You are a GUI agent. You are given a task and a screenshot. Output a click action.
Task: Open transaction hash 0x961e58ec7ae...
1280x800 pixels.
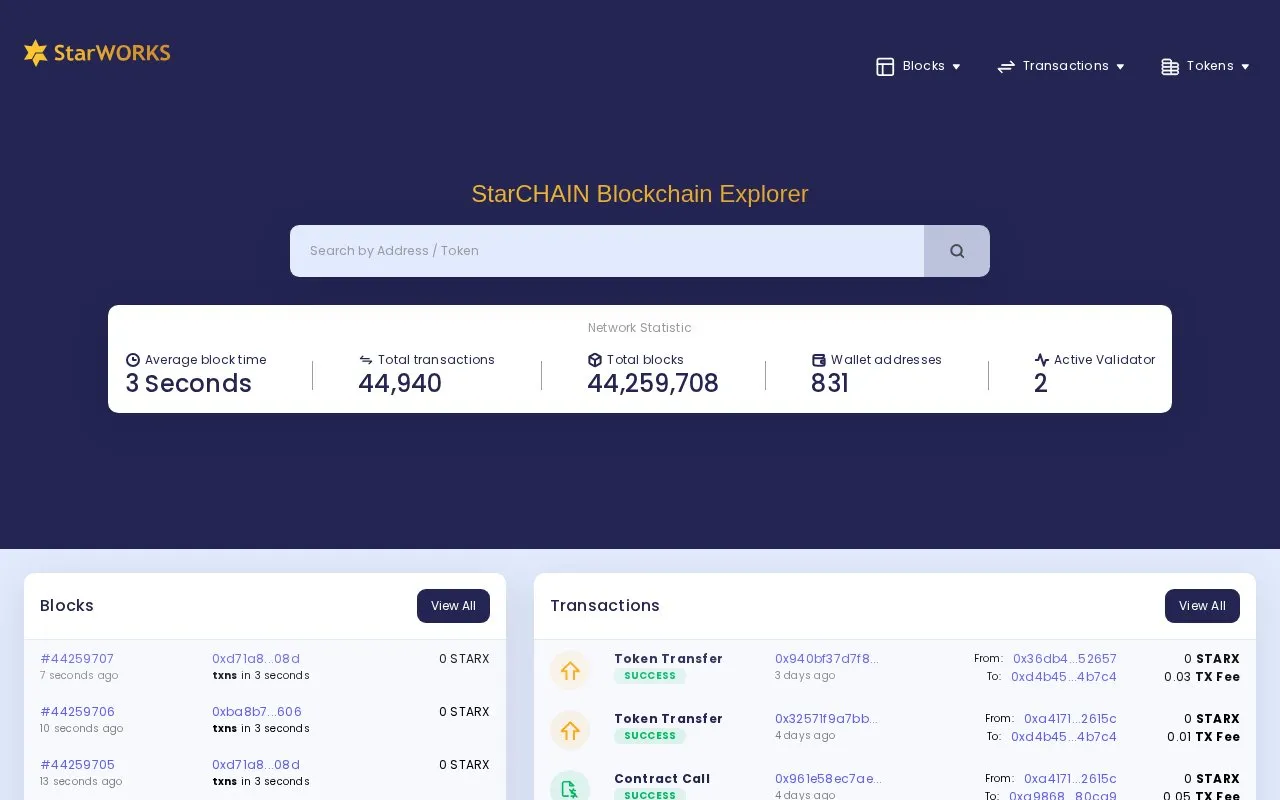[828, 779]
